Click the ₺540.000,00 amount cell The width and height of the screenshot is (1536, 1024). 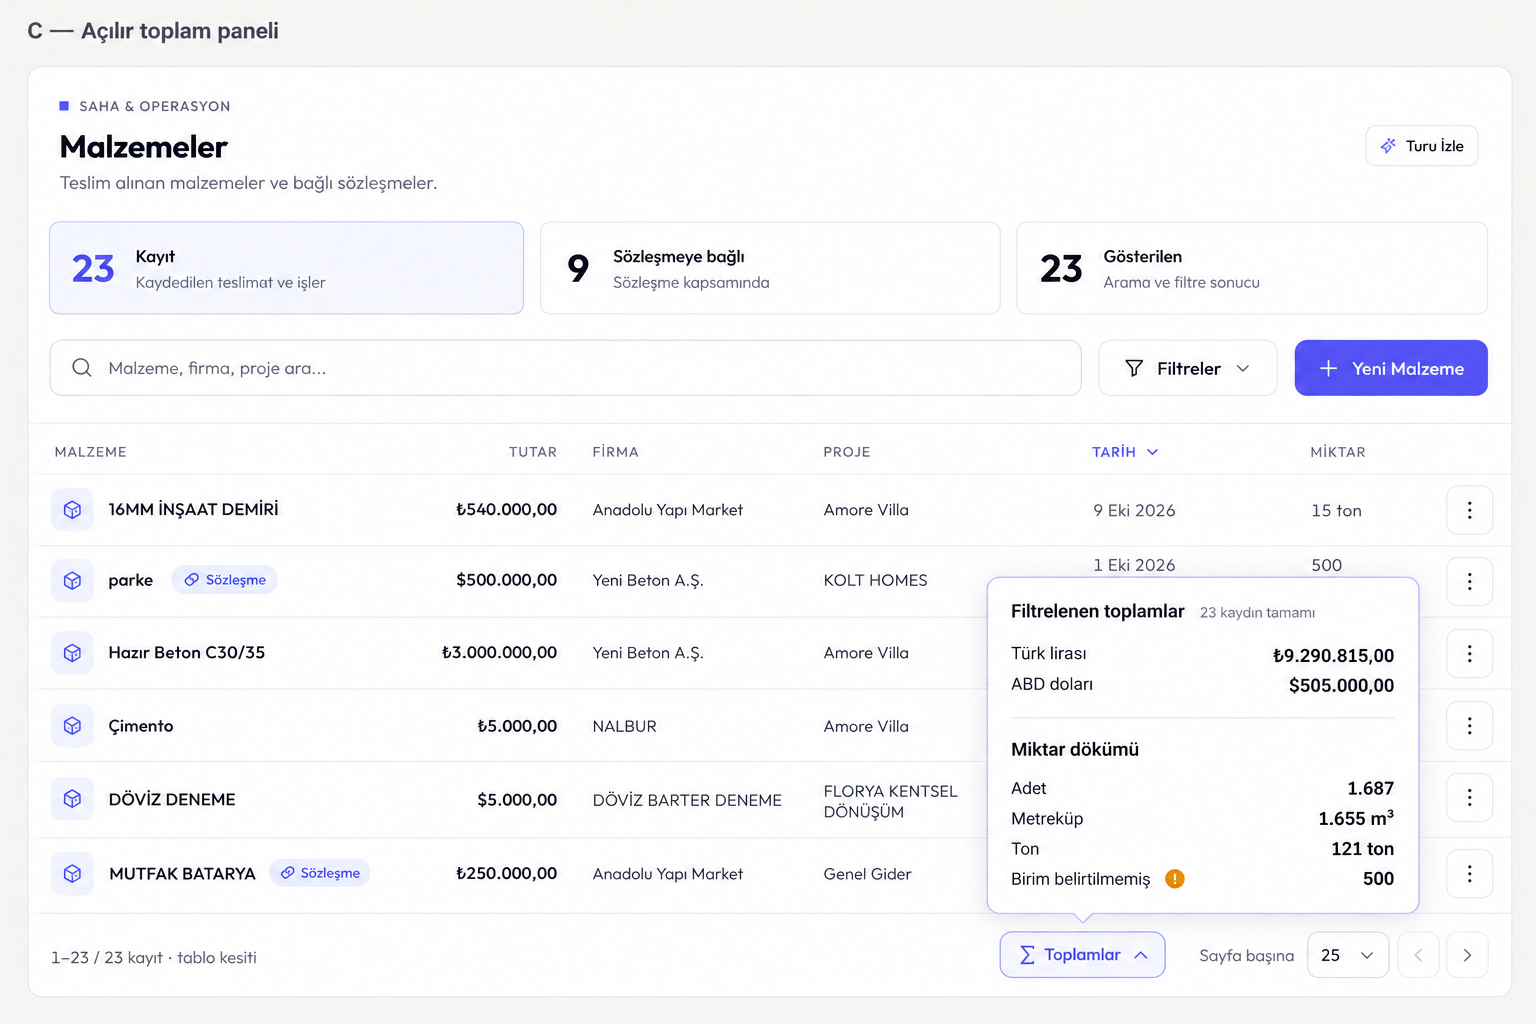pyautogui.click(x=506, y=509)
